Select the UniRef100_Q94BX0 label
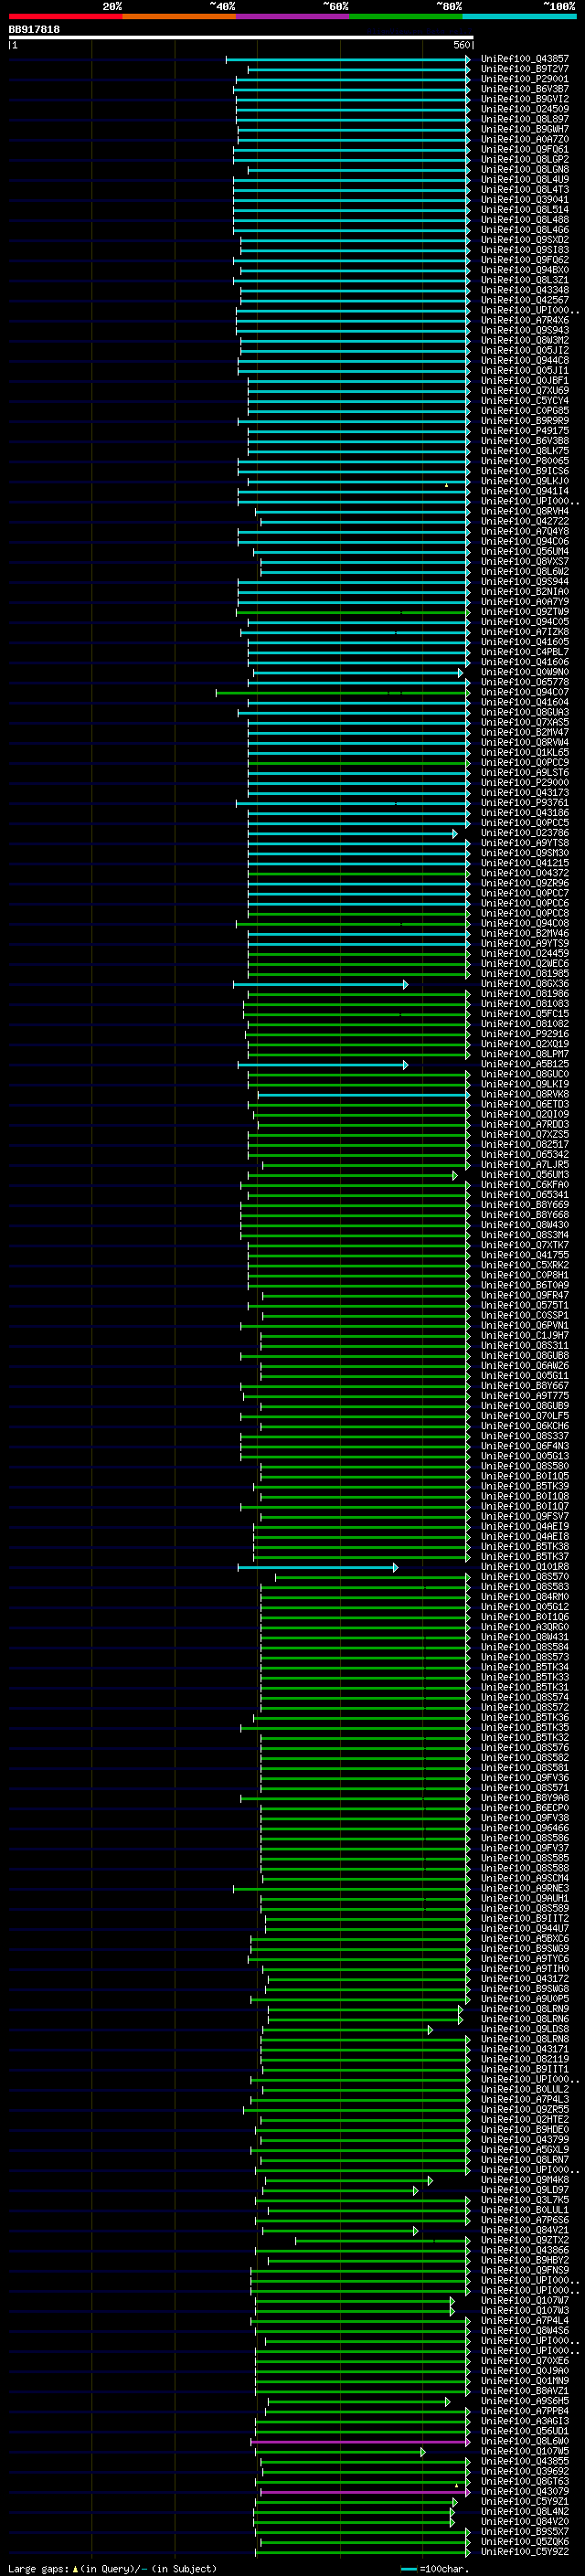 click(x=524, y=270)
